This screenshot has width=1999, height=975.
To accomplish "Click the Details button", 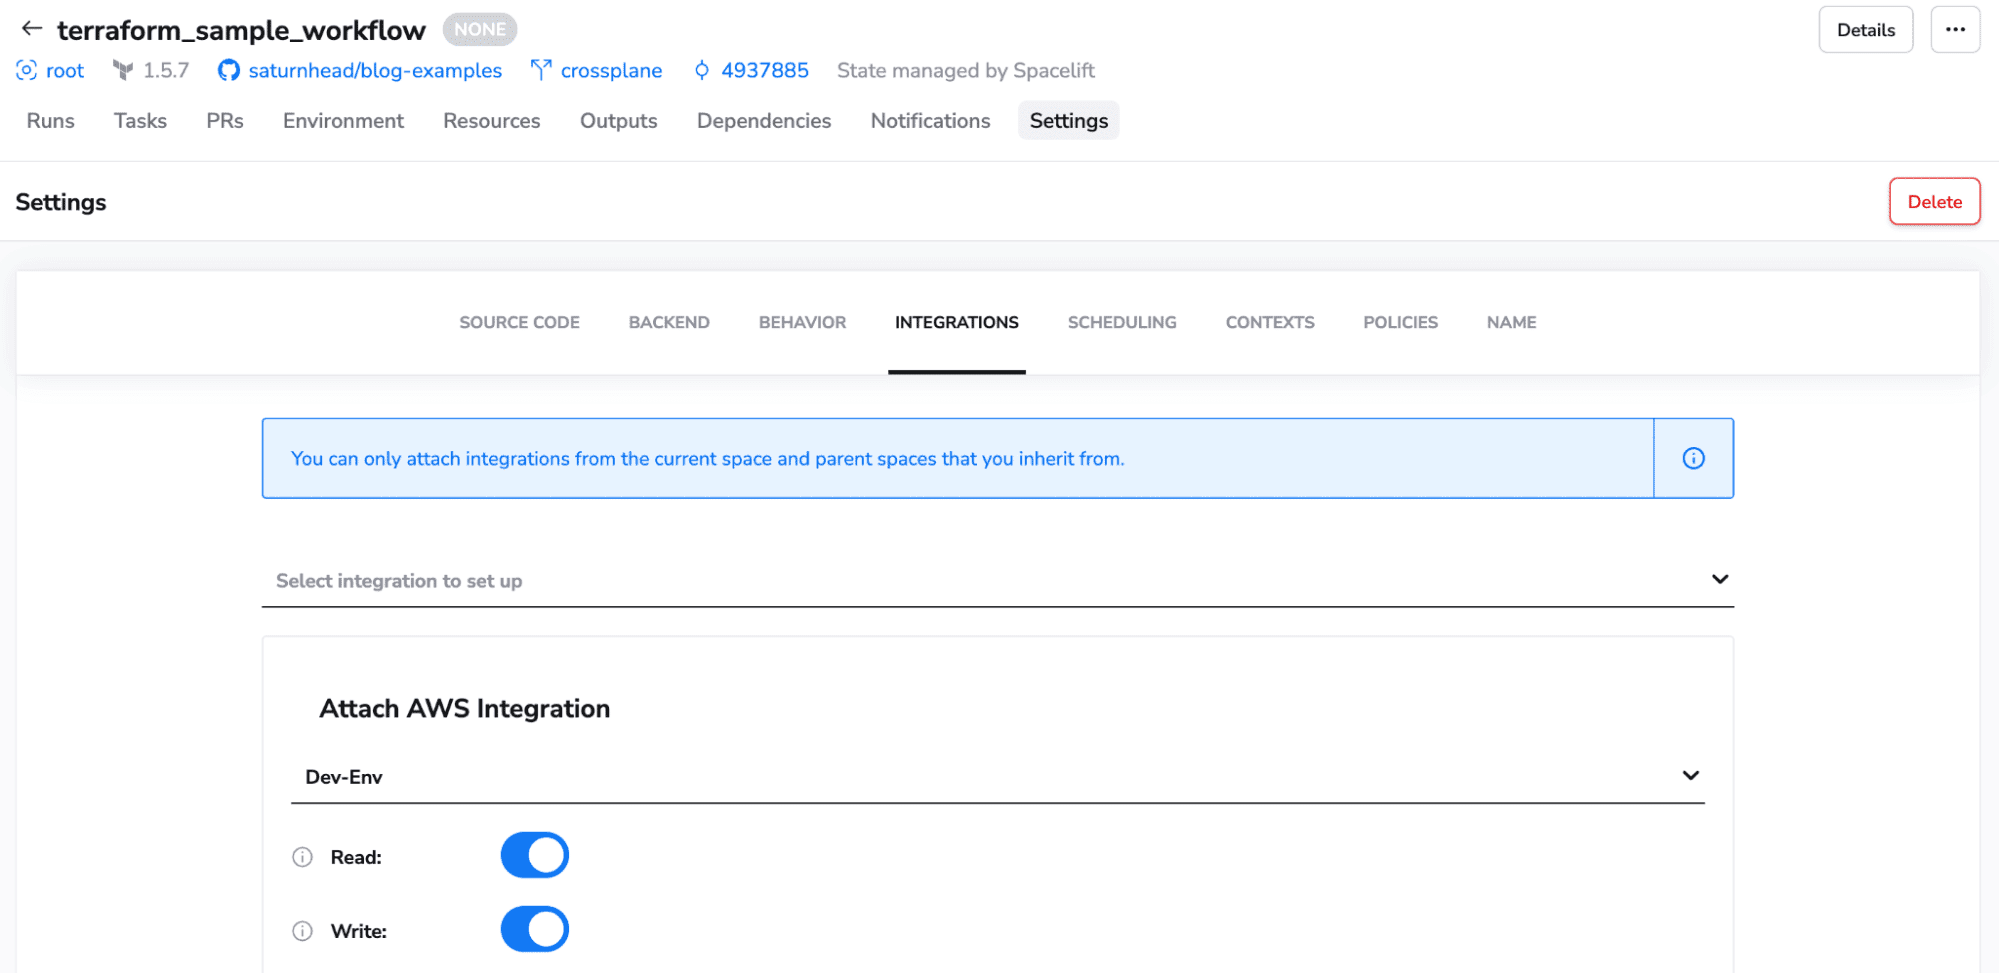I will coord(1865,29).
